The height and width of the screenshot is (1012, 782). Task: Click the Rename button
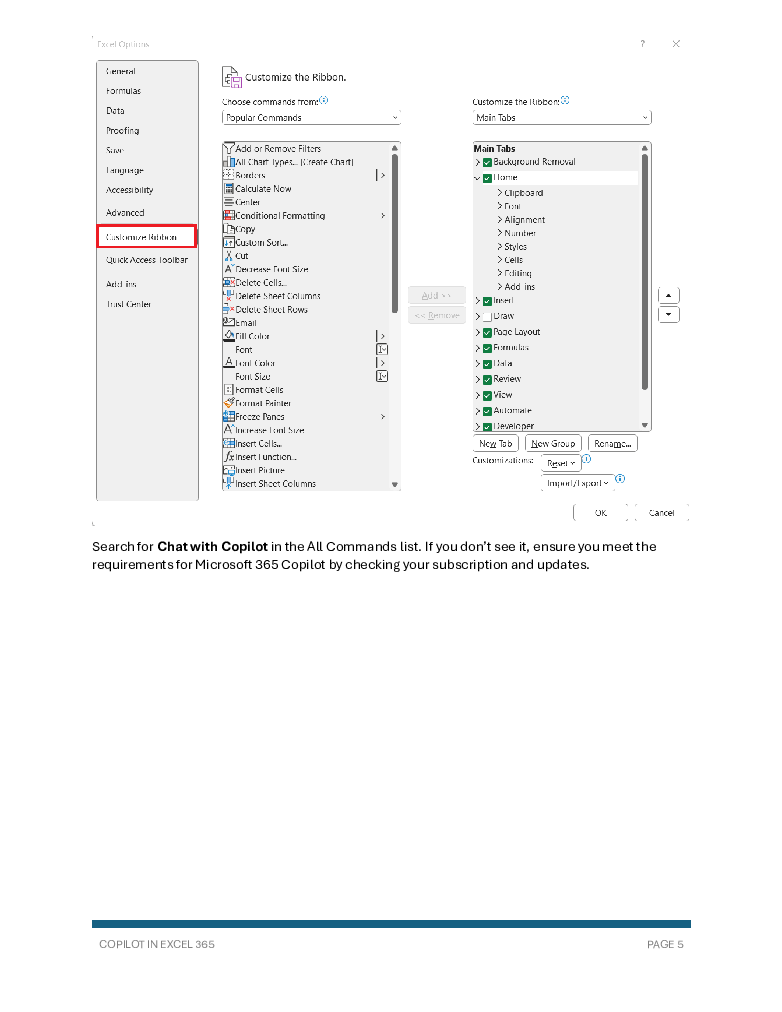612,443
